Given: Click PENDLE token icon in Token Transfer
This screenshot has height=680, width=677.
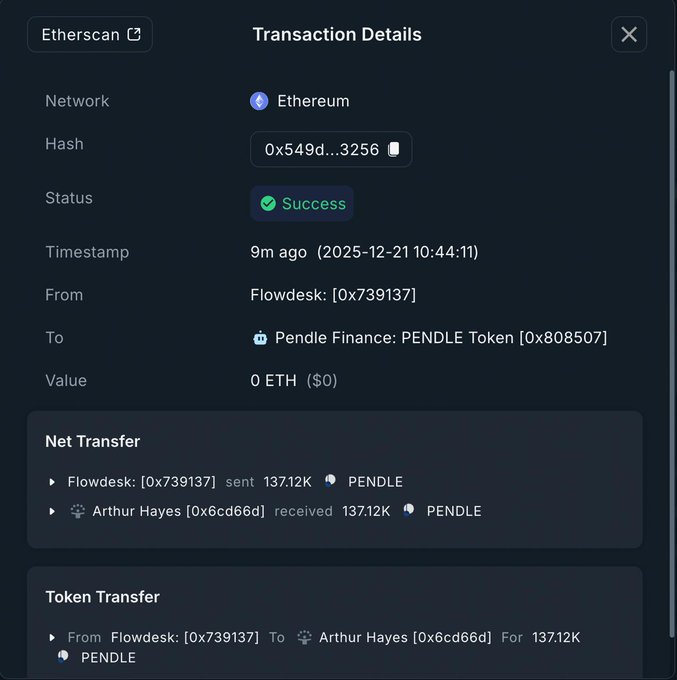Looking at the screenshot, I should click(64, 657).
